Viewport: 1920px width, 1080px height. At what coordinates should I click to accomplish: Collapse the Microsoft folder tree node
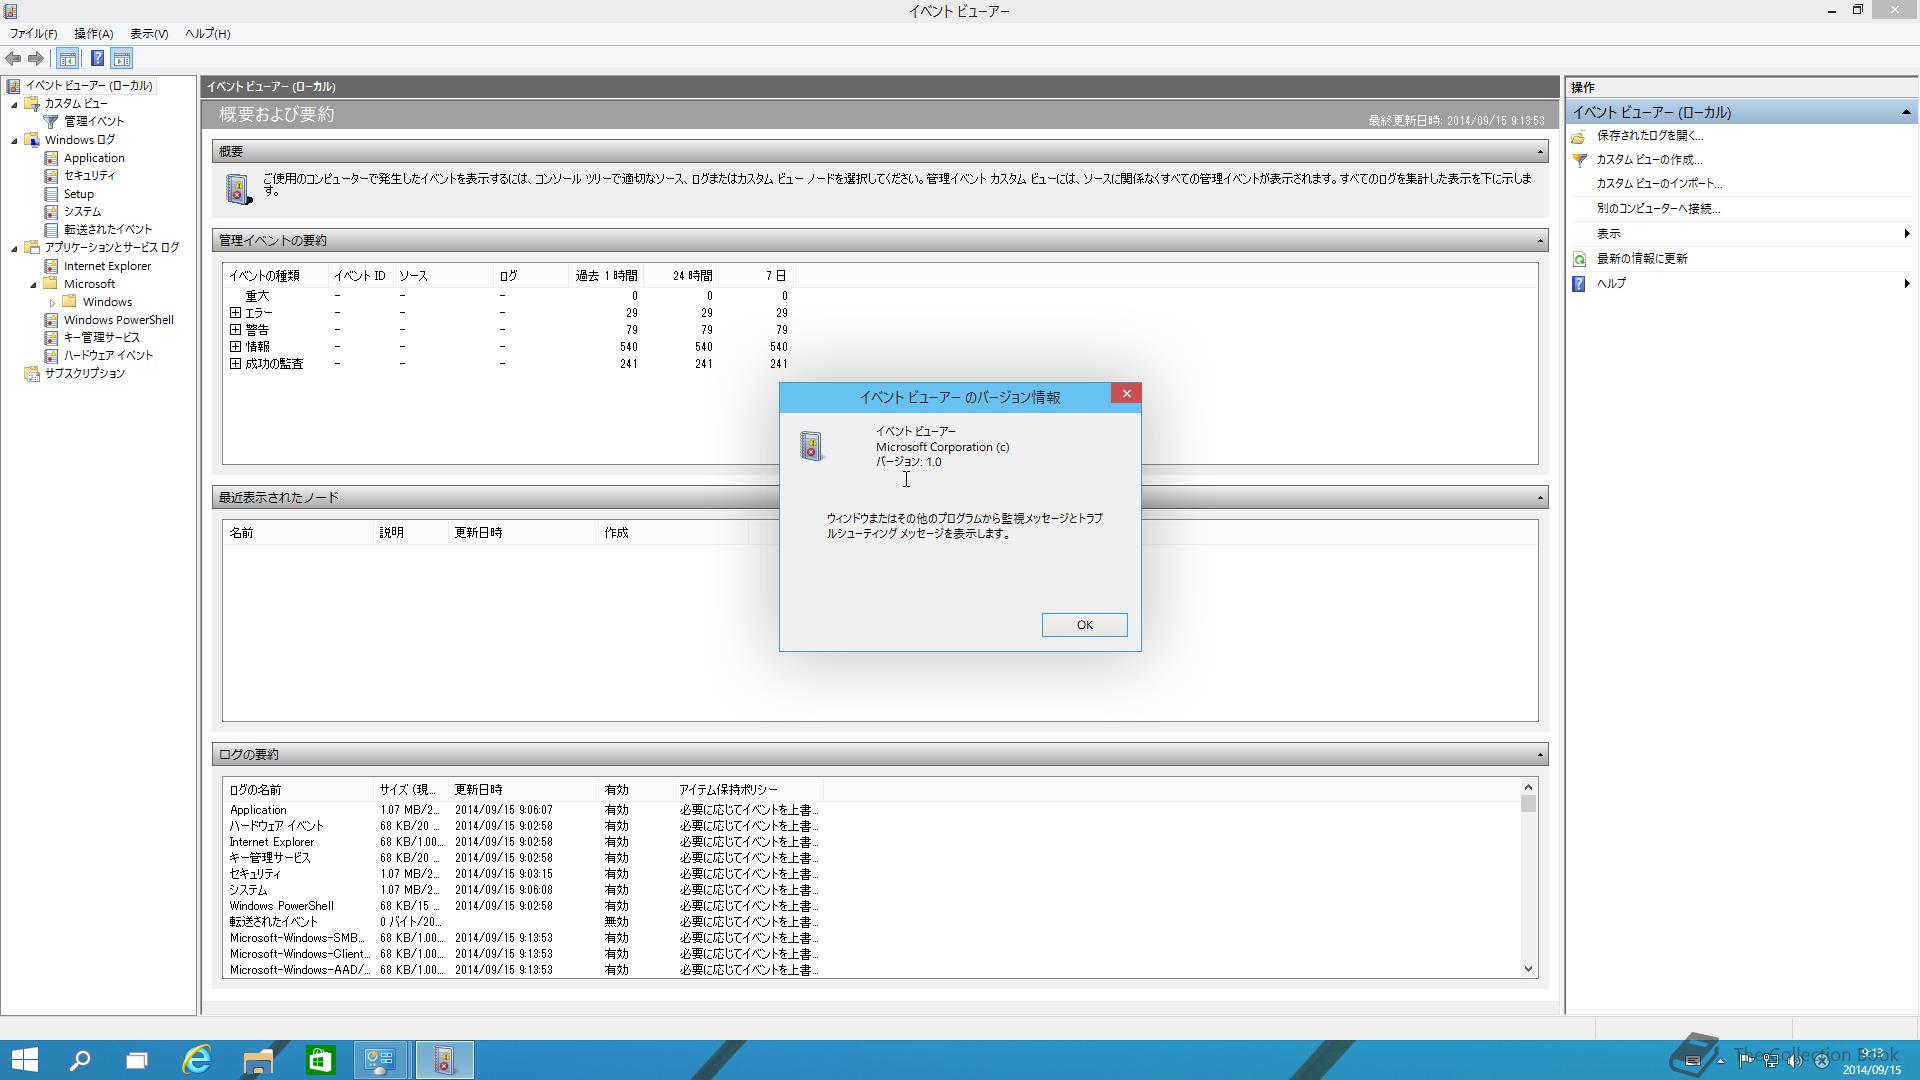point(33,284)
